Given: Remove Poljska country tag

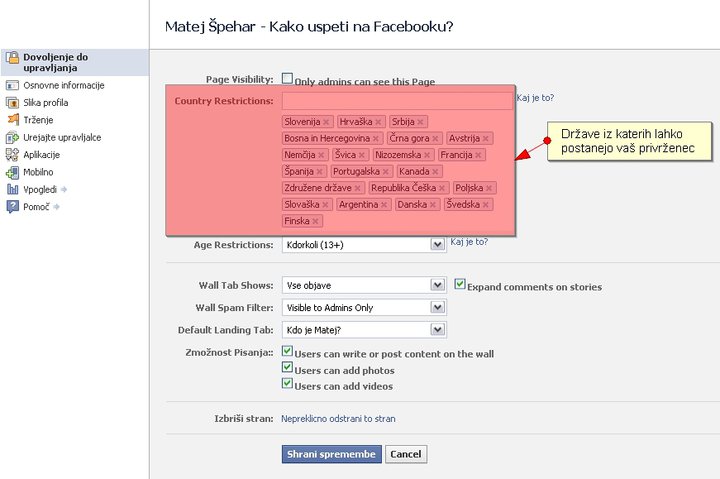Looking at the screenshot, I should pos(489,188).
